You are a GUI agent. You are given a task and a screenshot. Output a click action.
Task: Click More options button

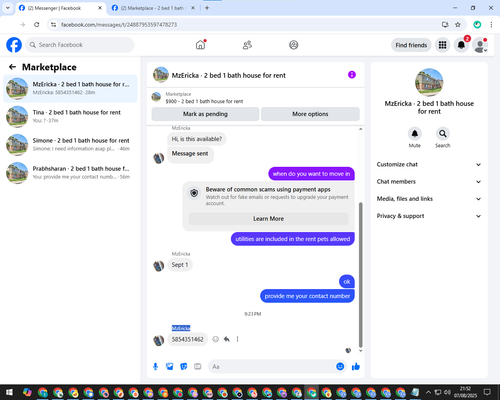pyautogui.click(x=310, y=114)
